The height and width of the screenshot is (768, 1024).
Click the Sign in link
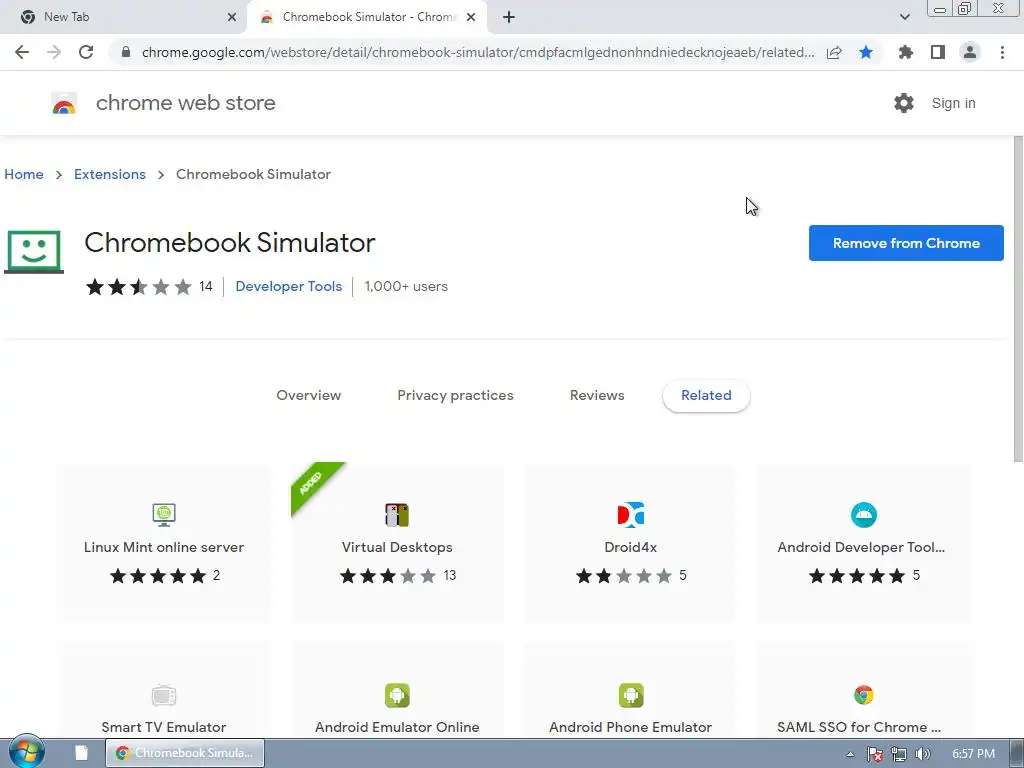(x=953, y=103)
